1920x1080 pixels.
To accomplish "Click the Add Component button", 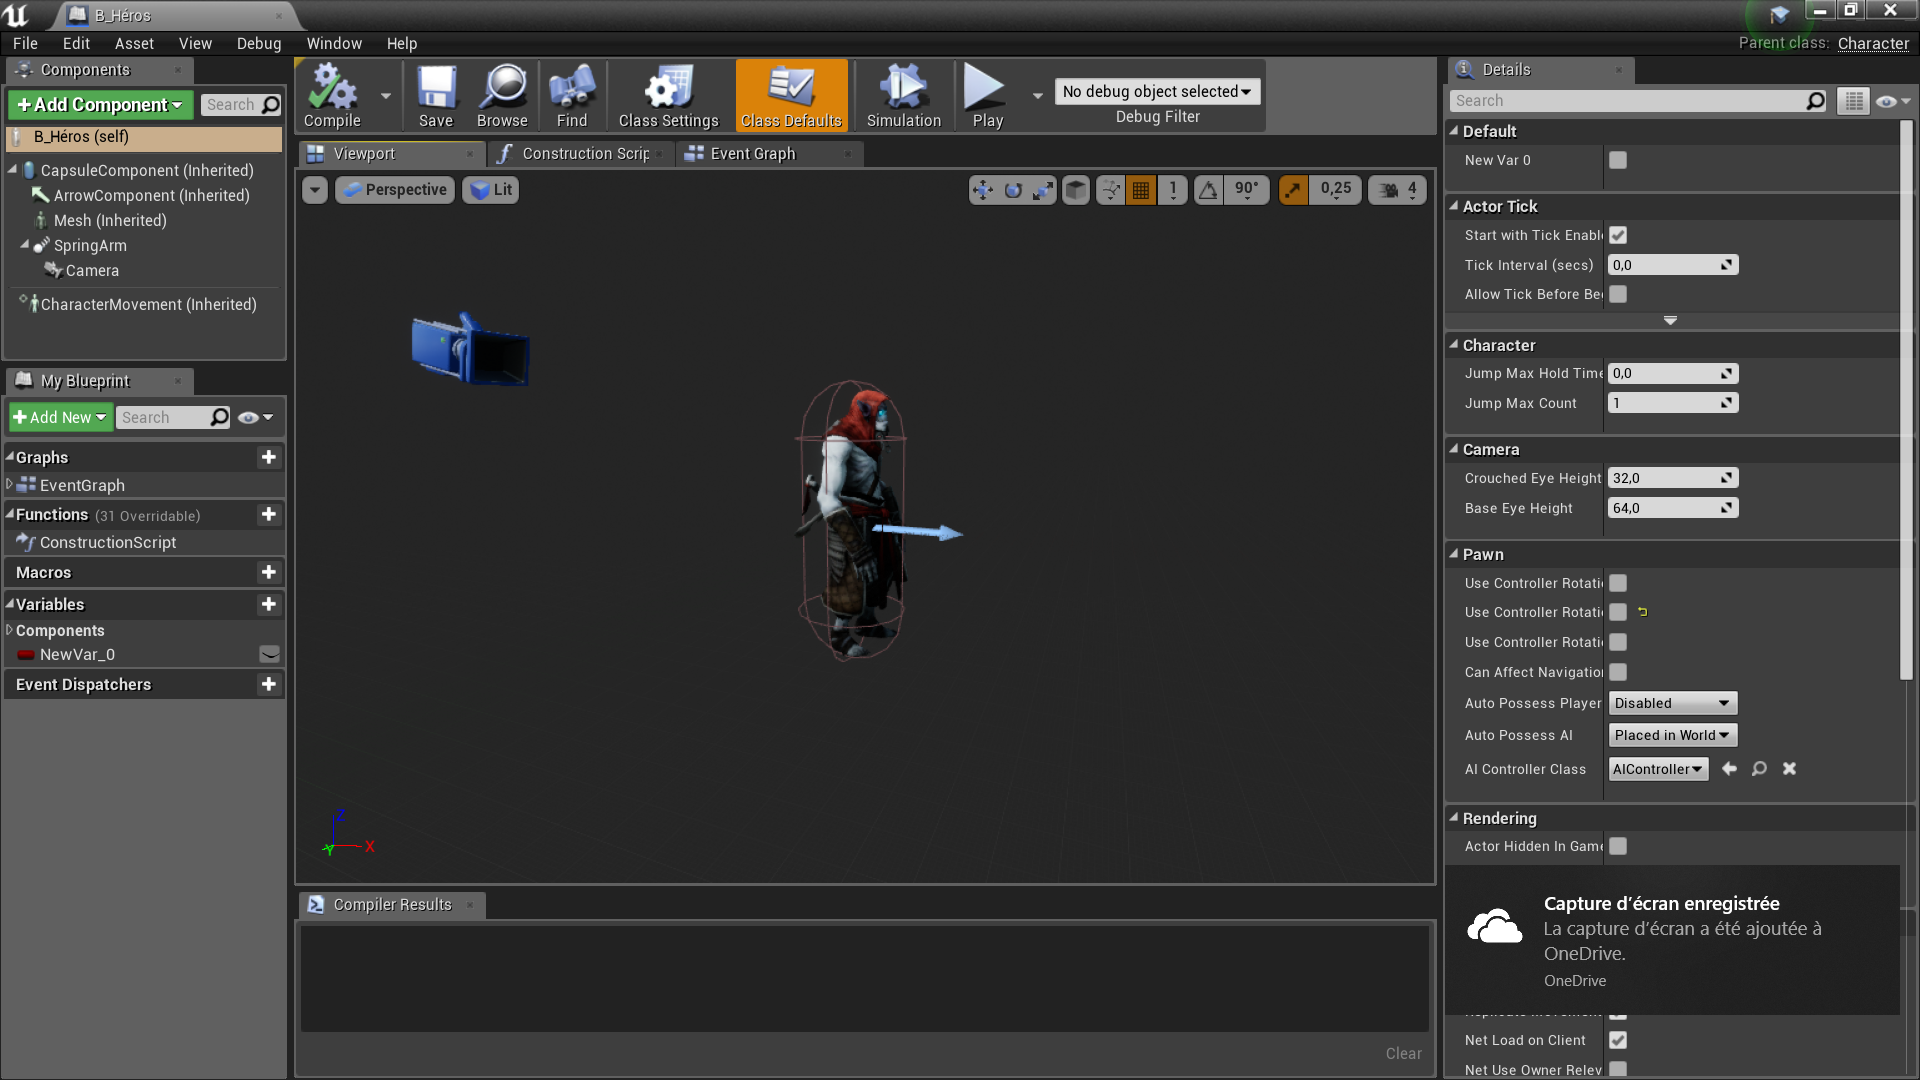I will [97, 104].
